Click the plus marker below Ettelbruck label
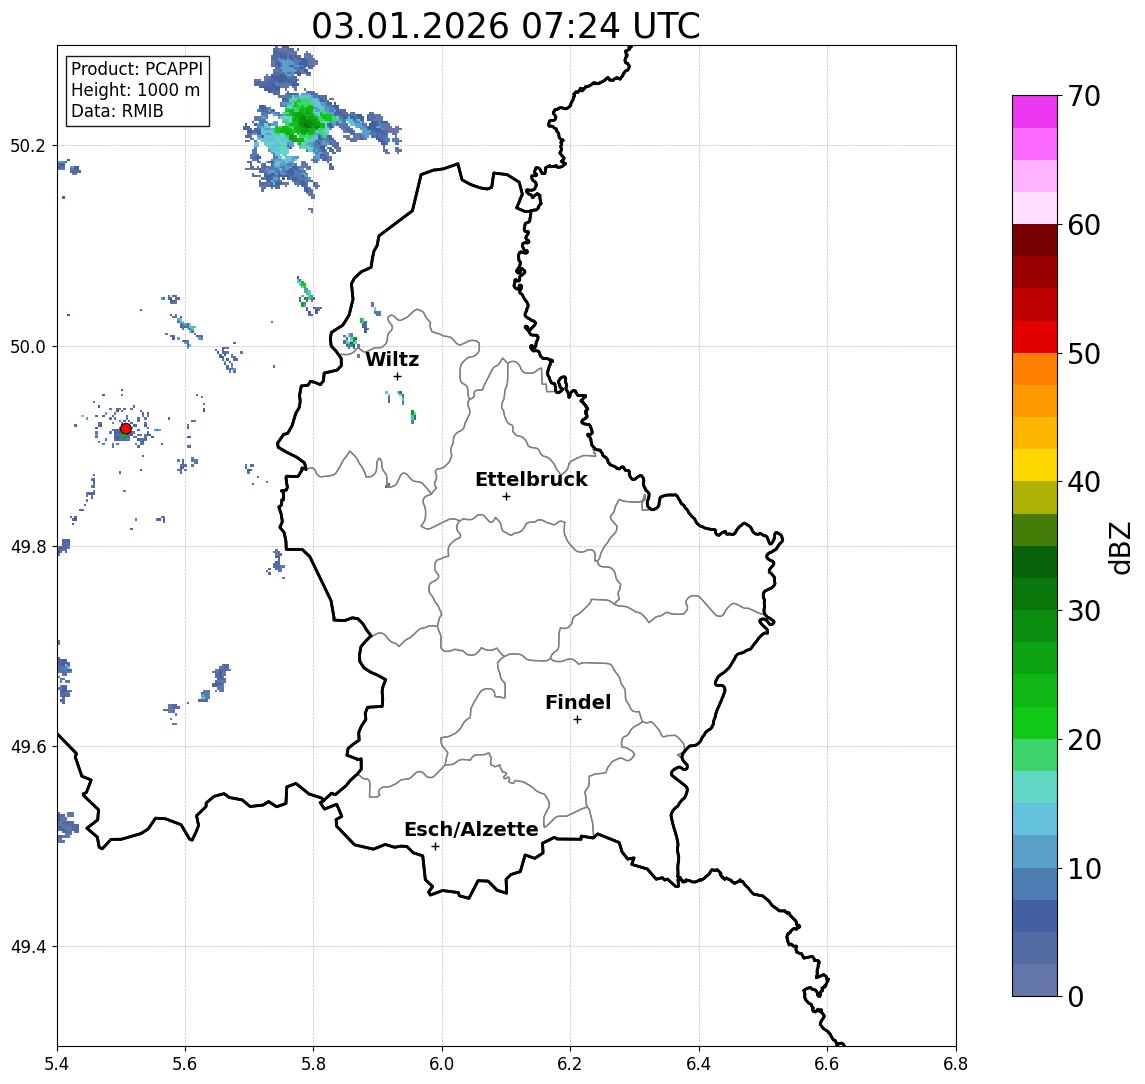 pos(506,497)
